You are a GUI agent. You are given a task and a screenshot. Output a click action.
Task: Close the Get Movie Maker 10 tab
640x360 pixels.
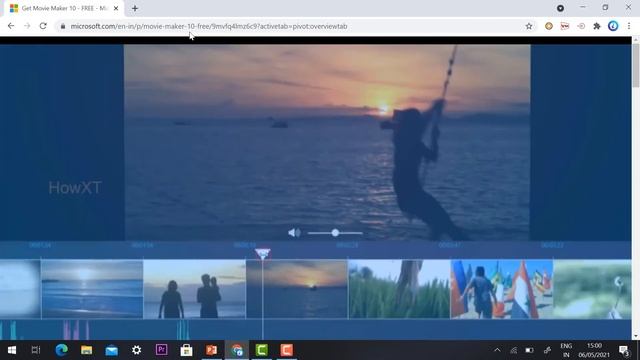tap(116, 8)
